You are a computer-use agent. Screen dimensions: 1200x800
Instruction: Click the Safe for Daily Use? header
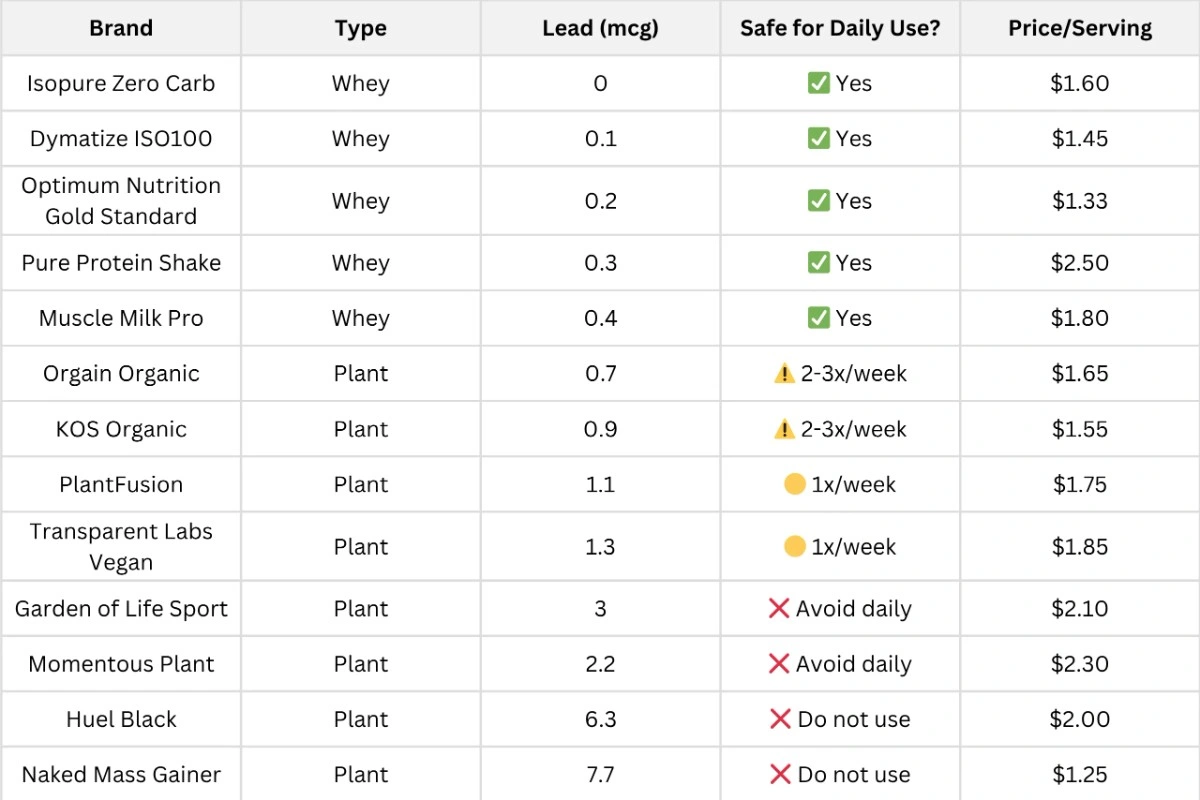pyautogui.click(x=840, y=28)
